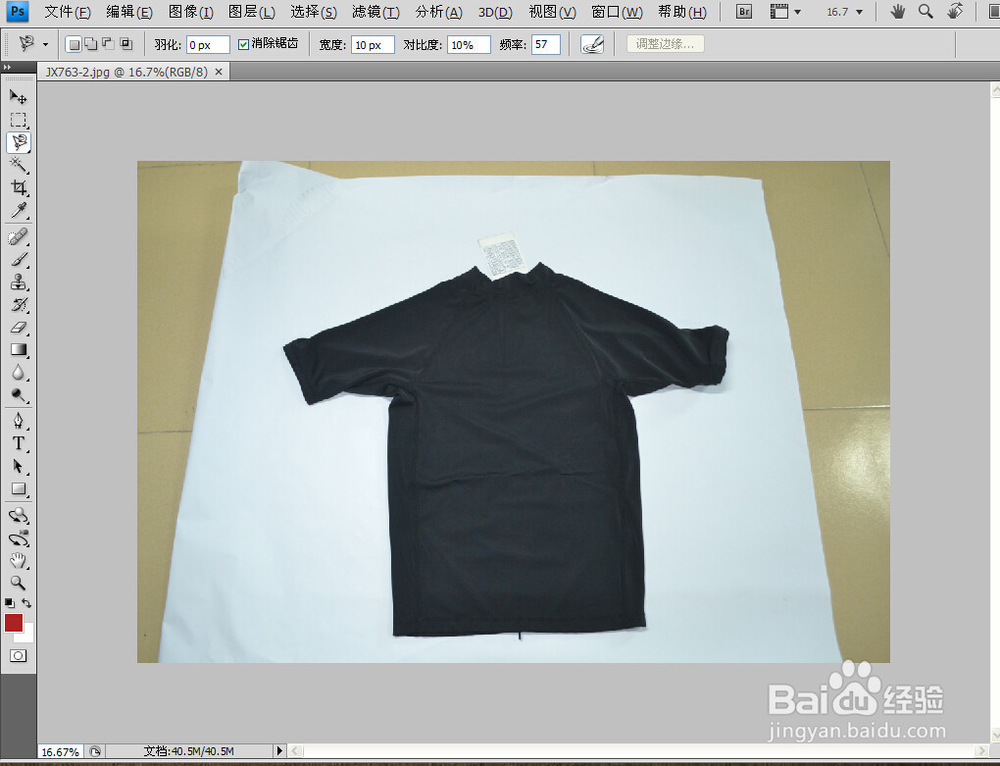Reset to default foreground and background colors
Image resolution: width=1000 pixels, height=766 pixels.
[10, 603]
